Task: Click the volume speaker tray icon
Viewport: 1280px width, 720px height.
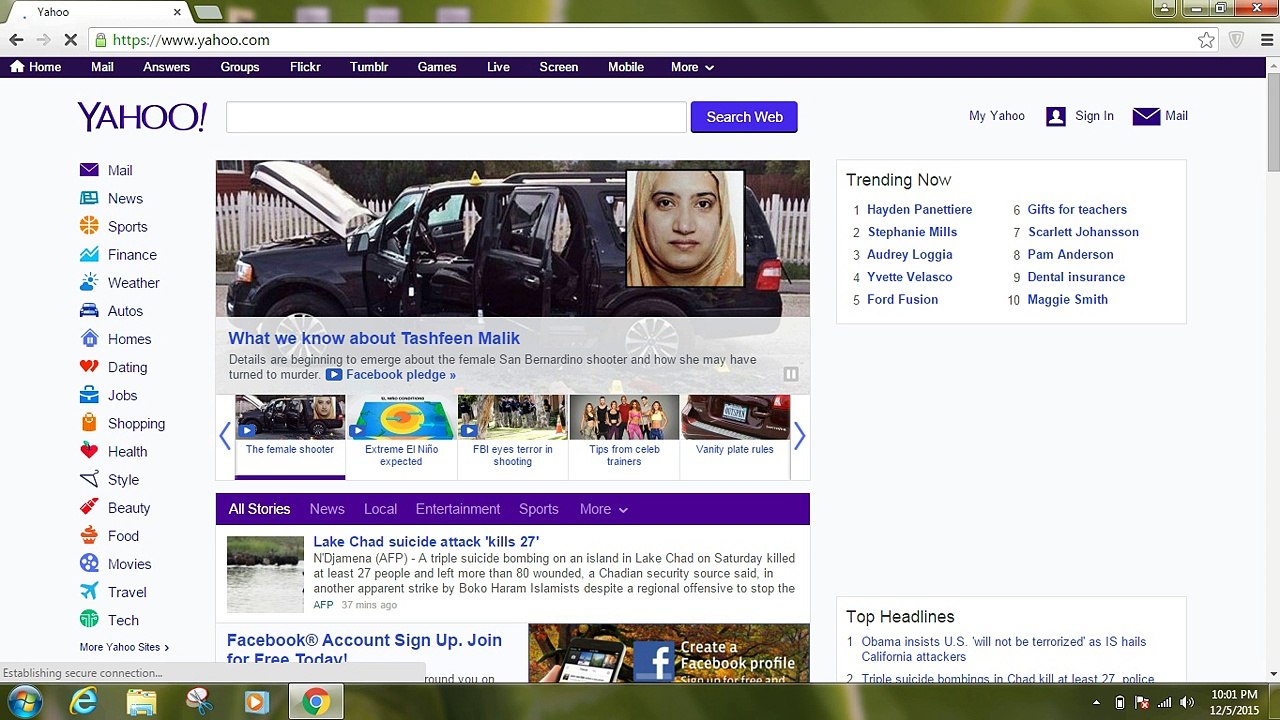Action: click(x=1187, y=702)
